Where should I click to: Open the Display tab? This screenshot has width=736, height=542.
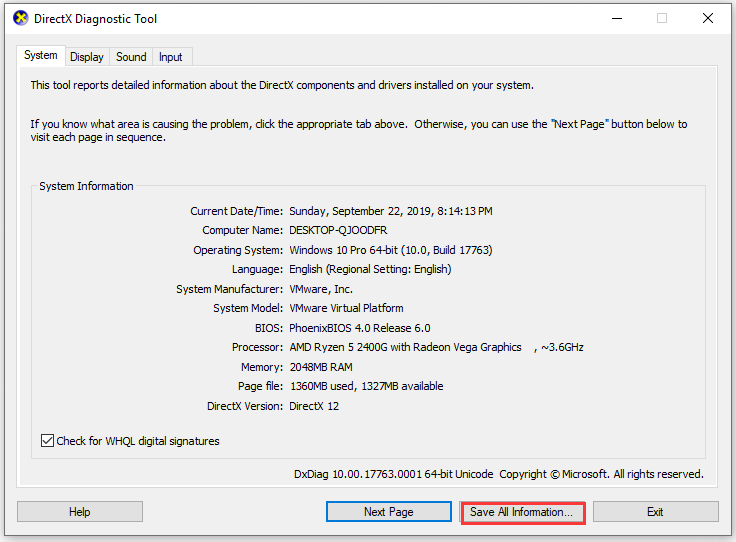(x=87, y=57)
